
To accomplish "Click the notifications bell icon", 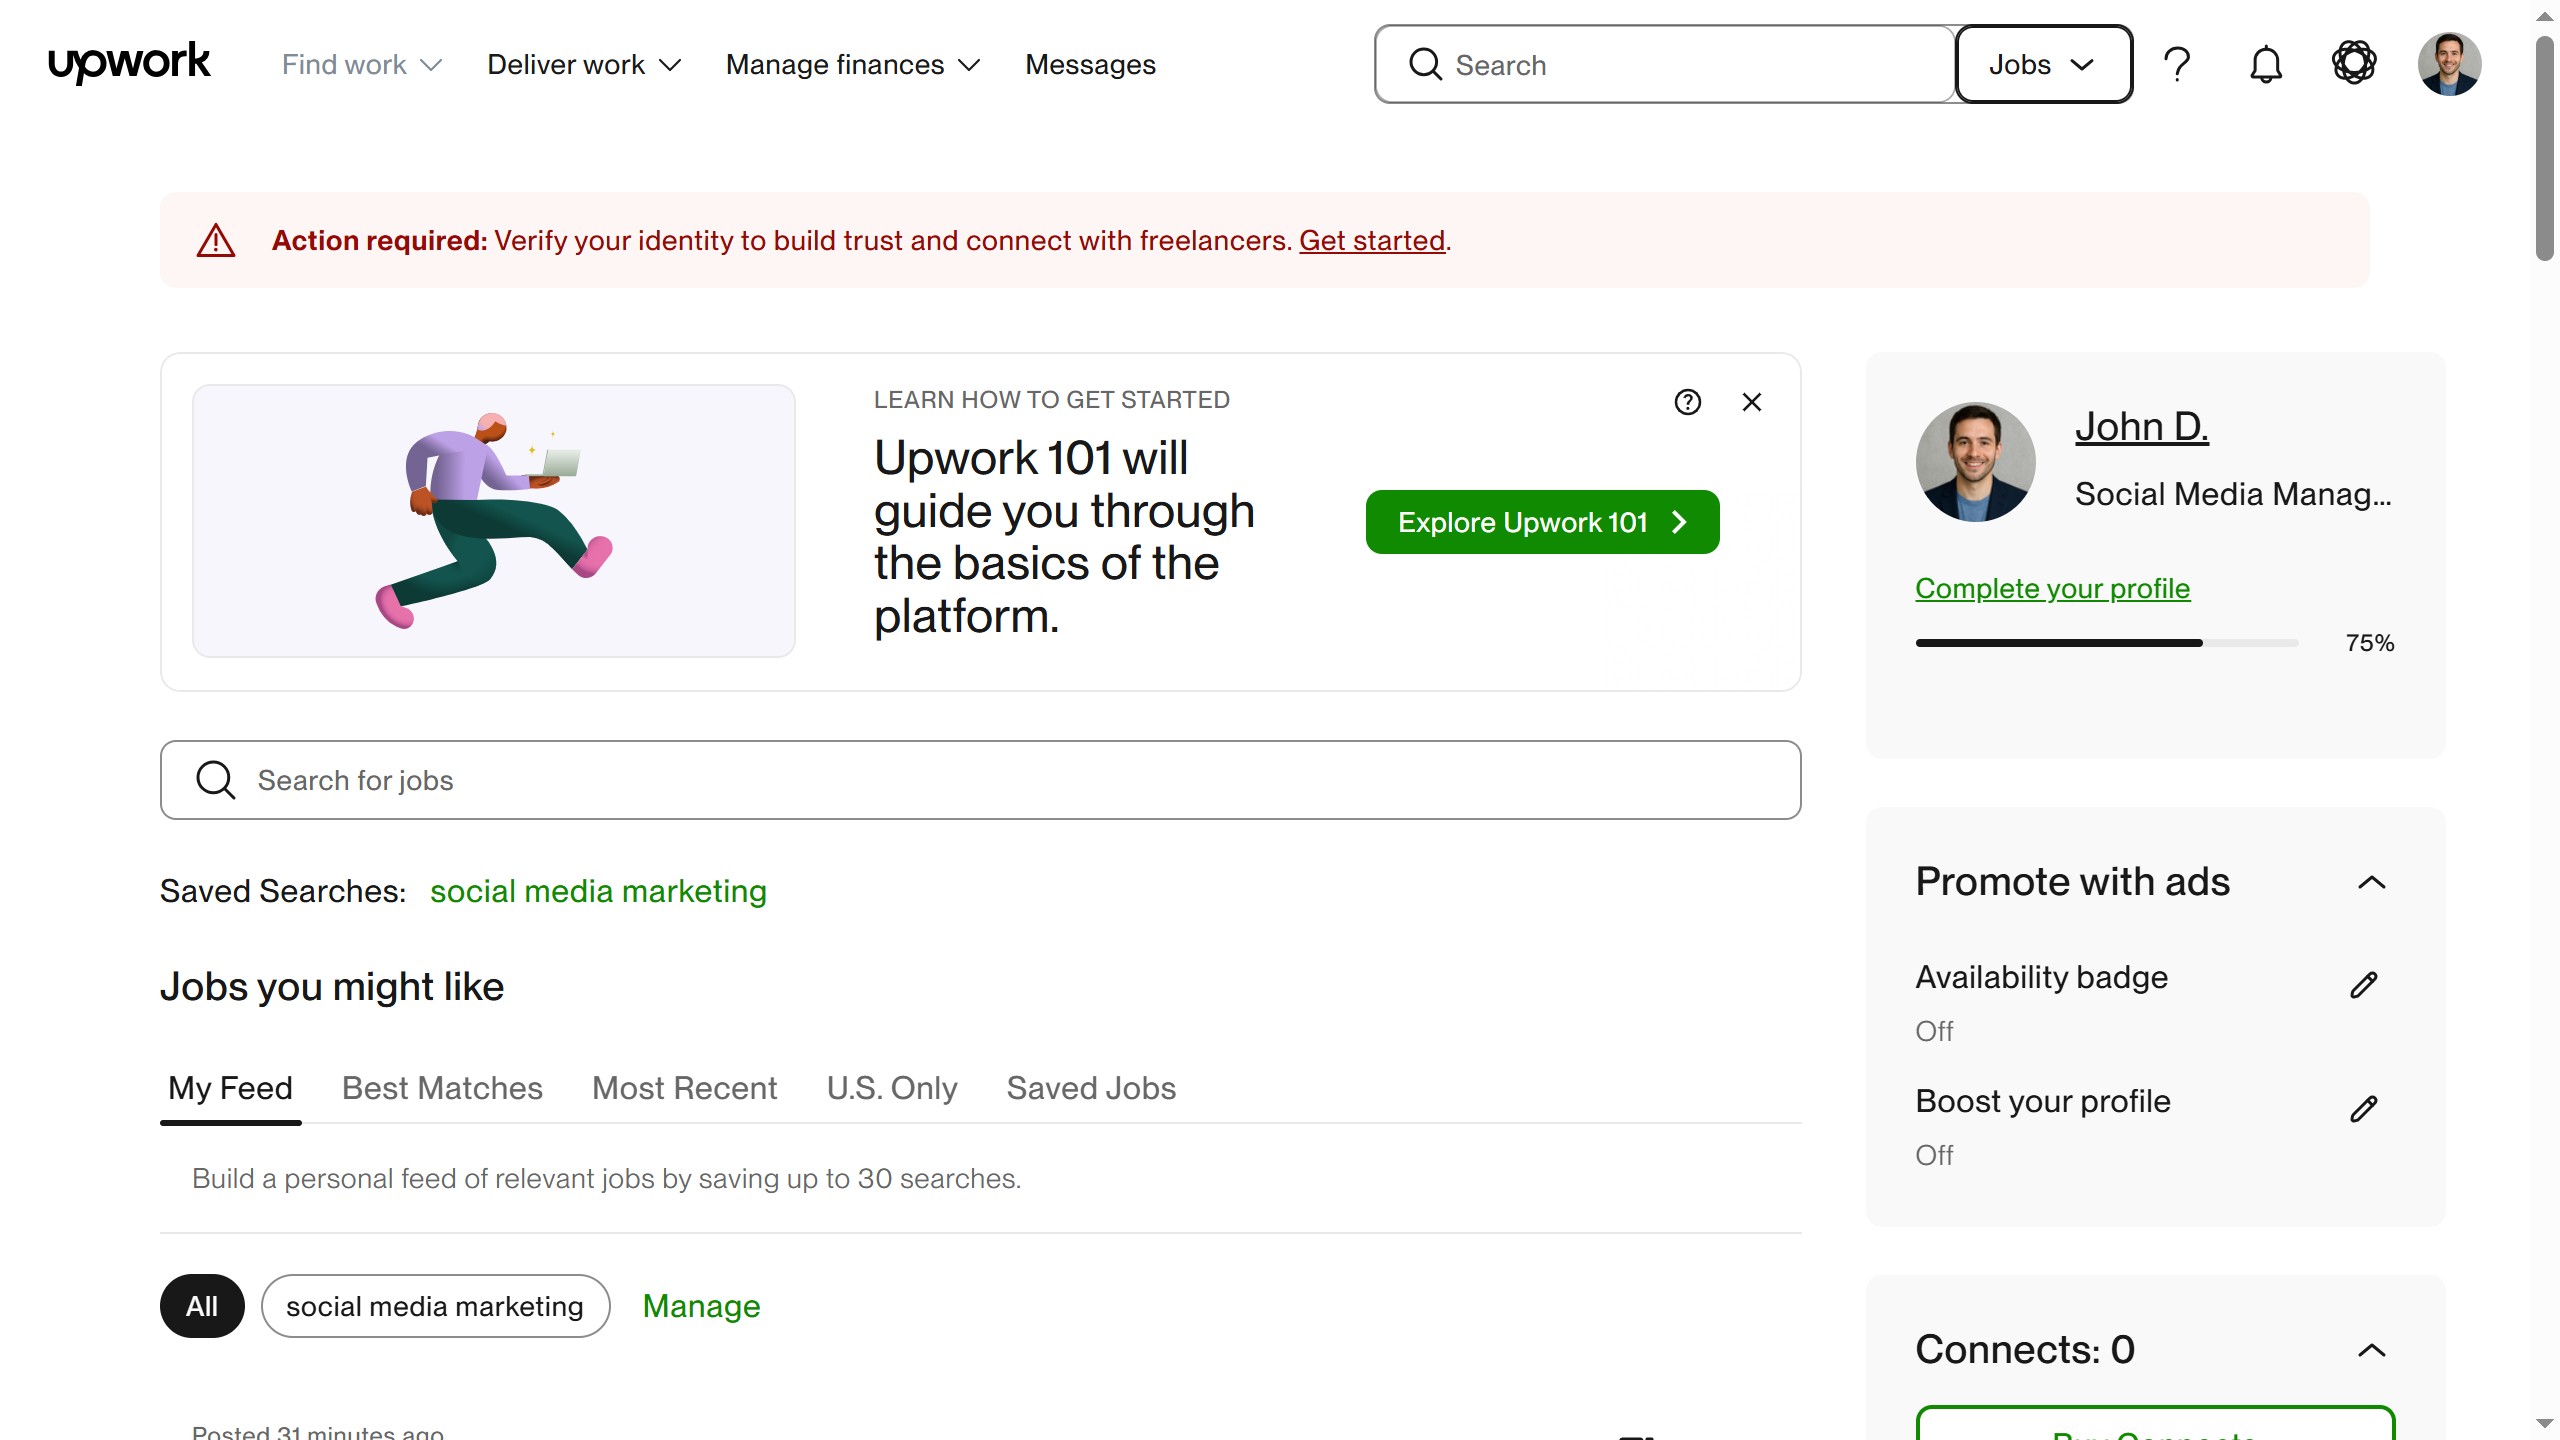I will click(x=2266, y=64).
